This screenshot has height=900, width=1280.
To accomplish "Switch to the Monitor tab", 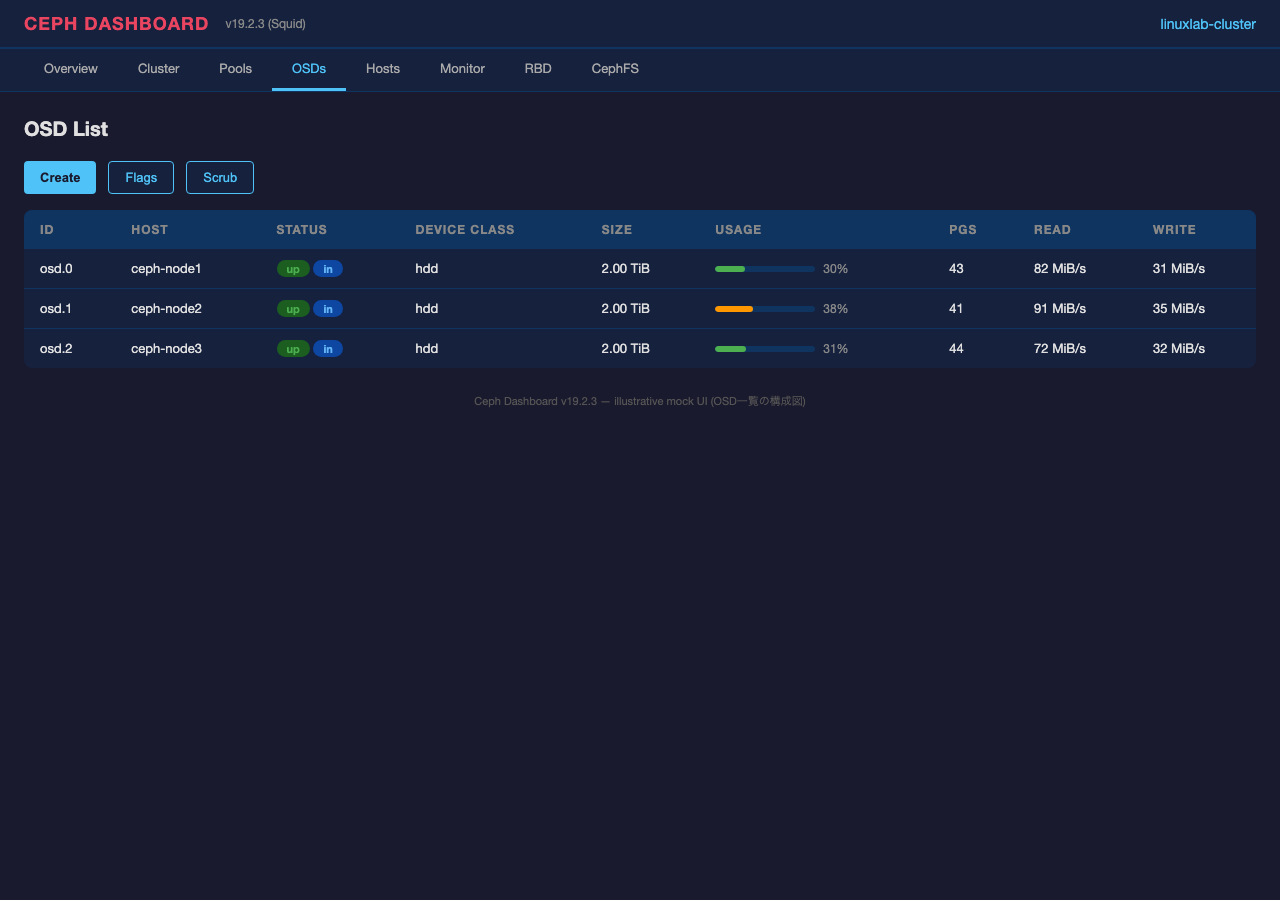I will point(462,69).
